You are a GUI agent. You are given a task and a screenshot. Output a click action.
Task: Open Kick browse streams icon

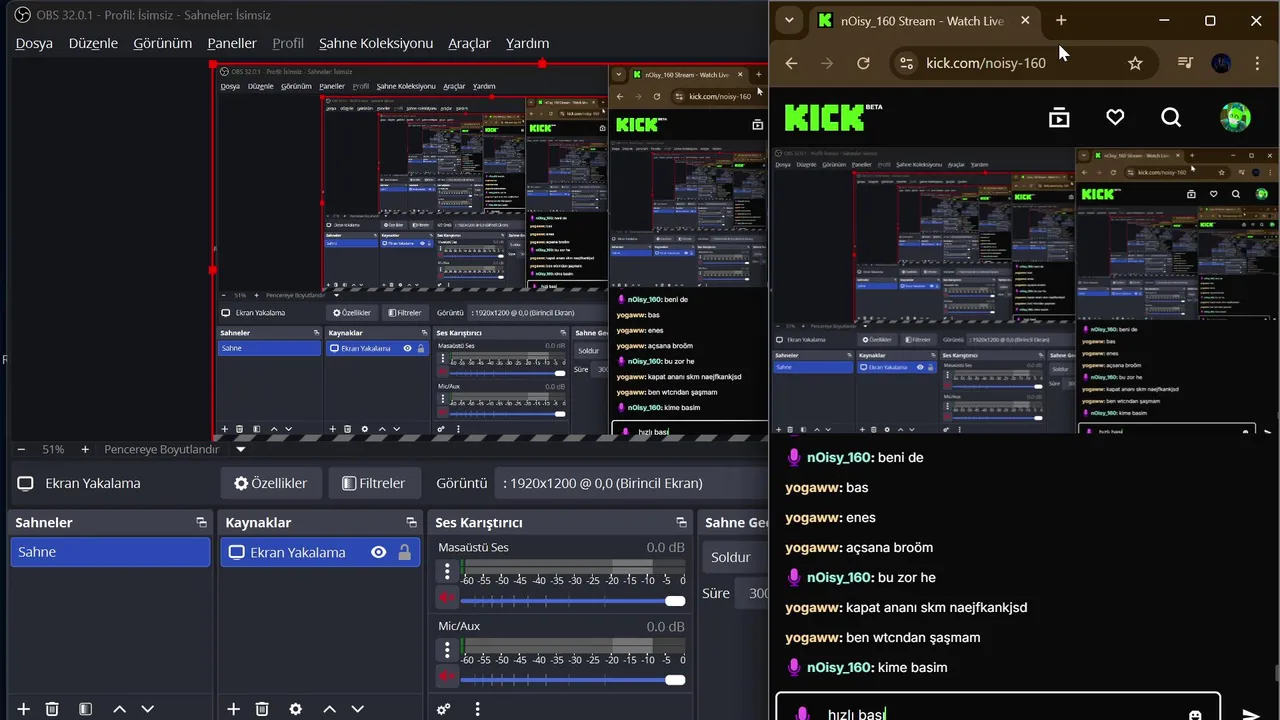click(1059, 118)
